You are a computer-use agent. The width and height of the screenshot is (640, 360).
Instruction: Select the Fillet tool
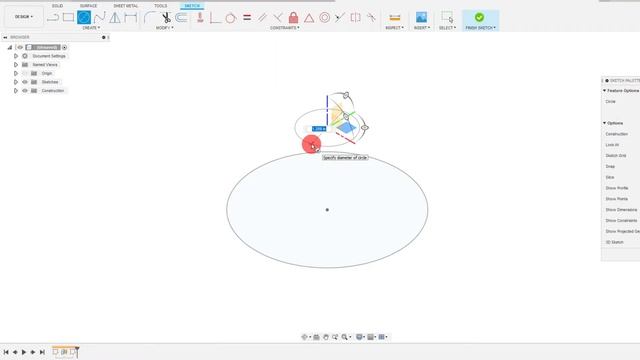tap(149, 18)
